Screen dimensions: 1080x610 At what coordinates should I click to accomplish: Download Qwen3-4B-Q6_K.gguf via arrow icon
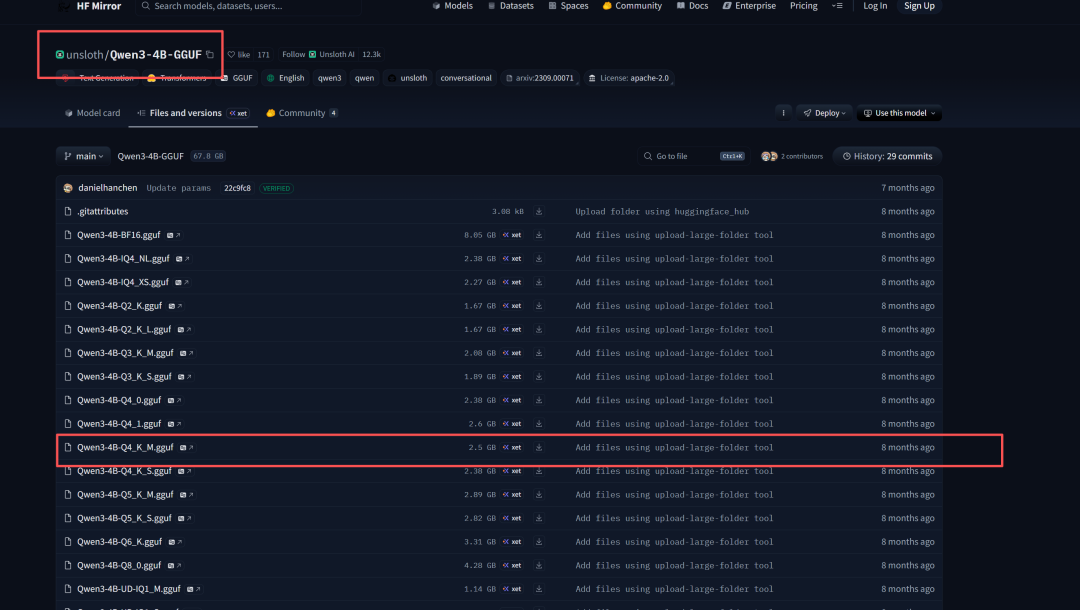point(539,542)
